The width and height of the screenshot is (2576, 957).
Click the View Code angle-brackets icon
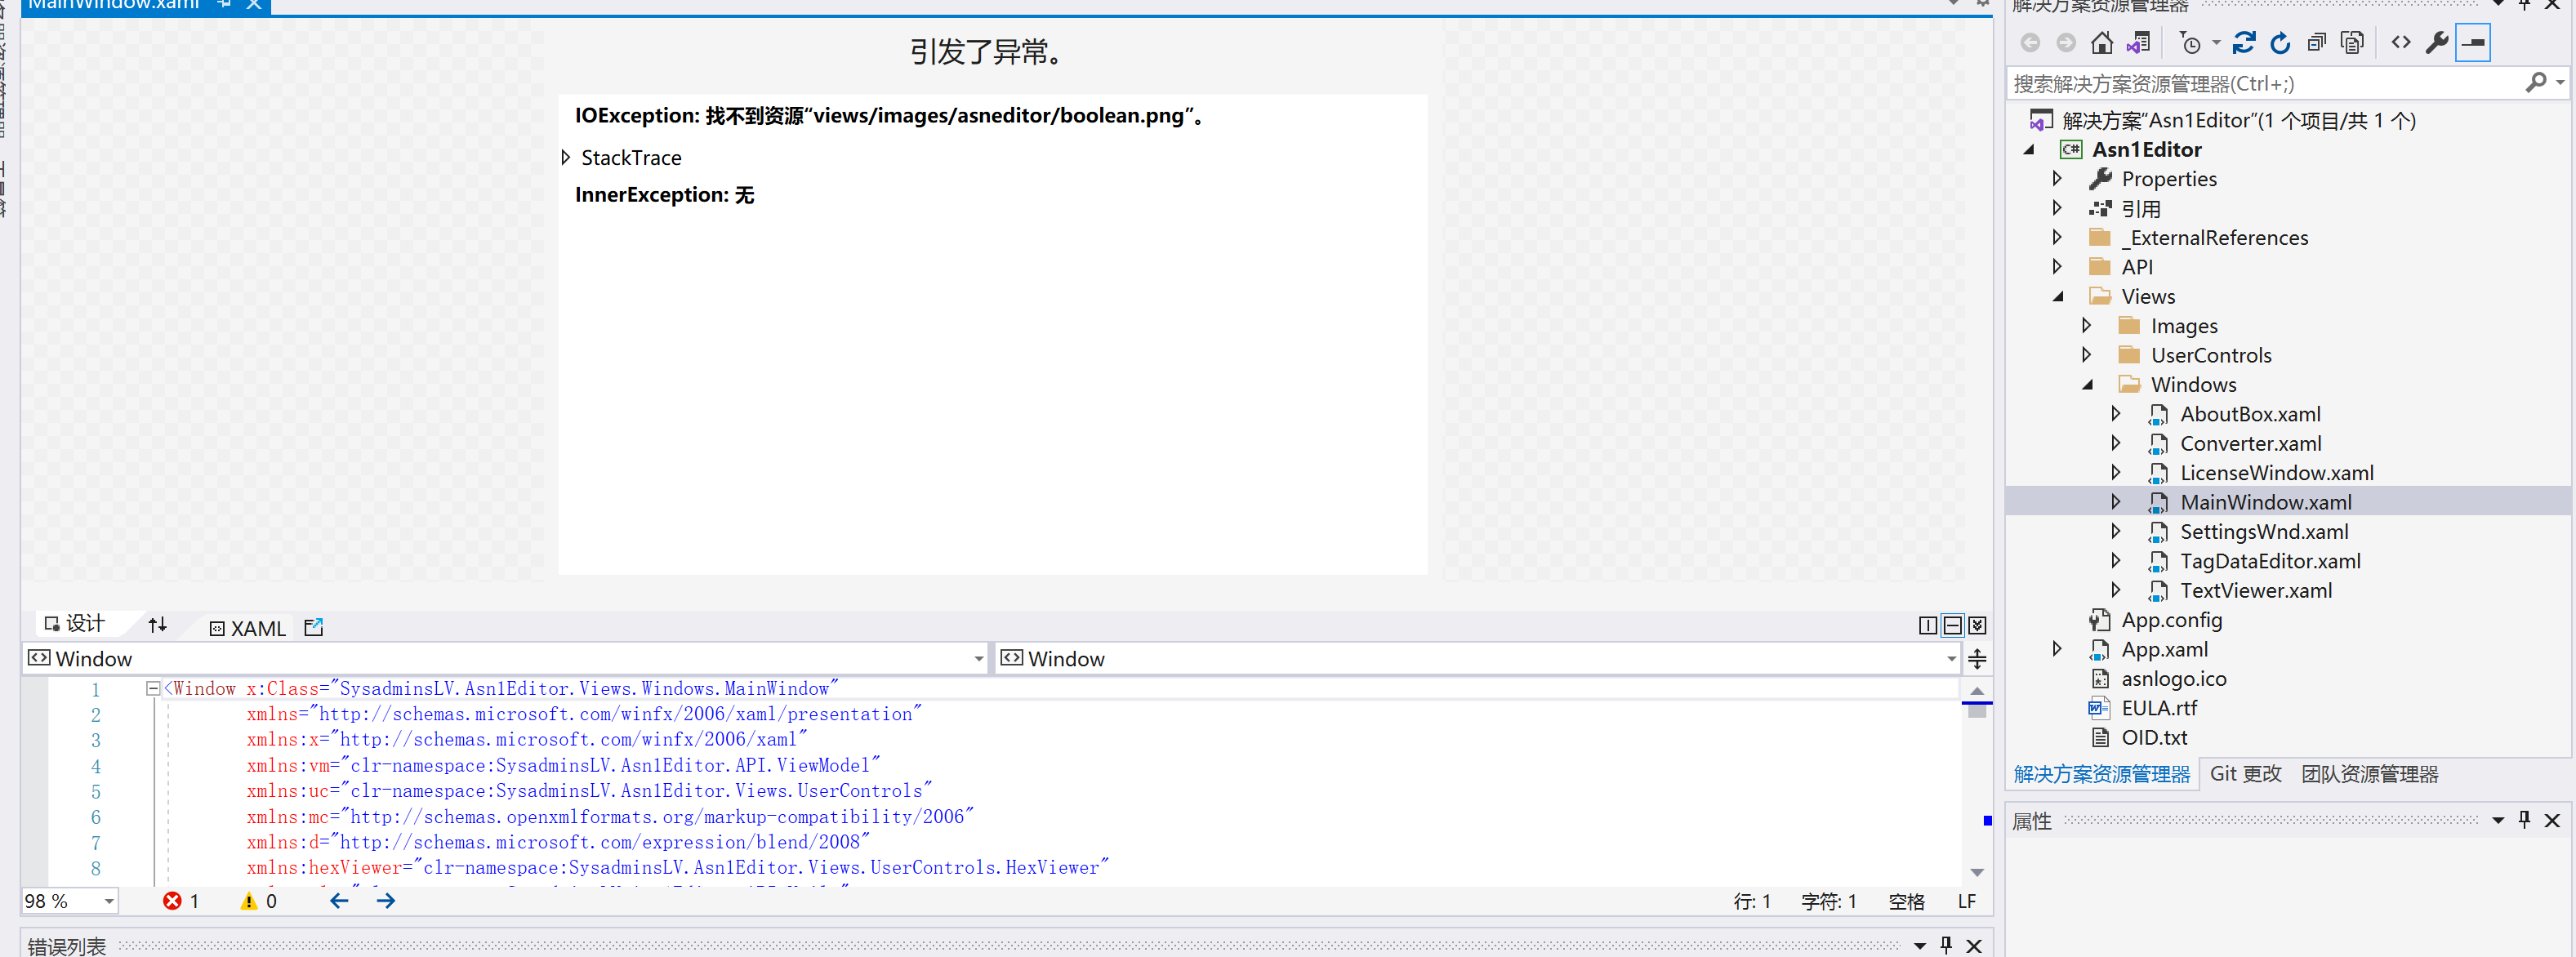pyautogui.click(x=2400, y=42)
